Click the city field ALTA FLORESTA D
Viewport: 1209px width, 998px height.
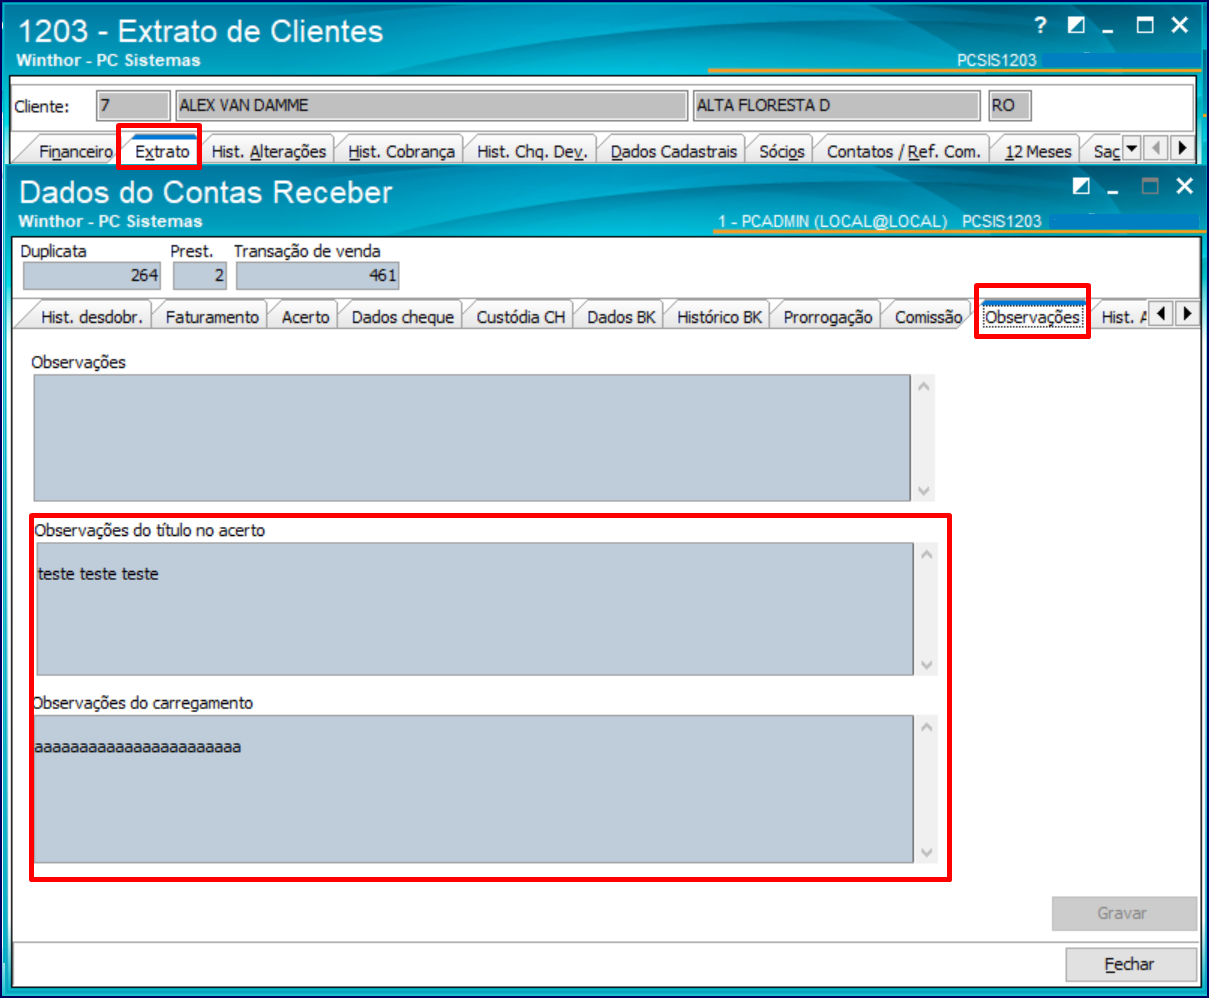click(x=836, y=105)
